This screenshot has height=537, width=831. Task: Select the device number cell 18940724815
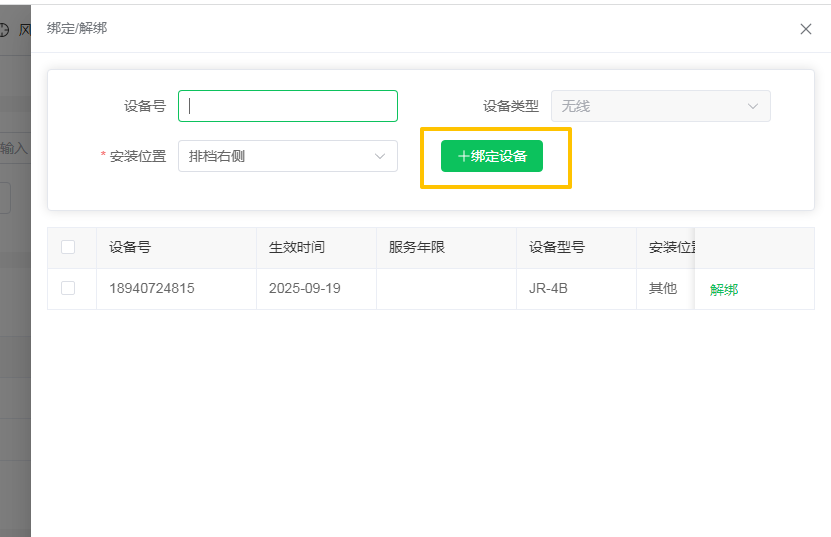[x=152, y=289]
